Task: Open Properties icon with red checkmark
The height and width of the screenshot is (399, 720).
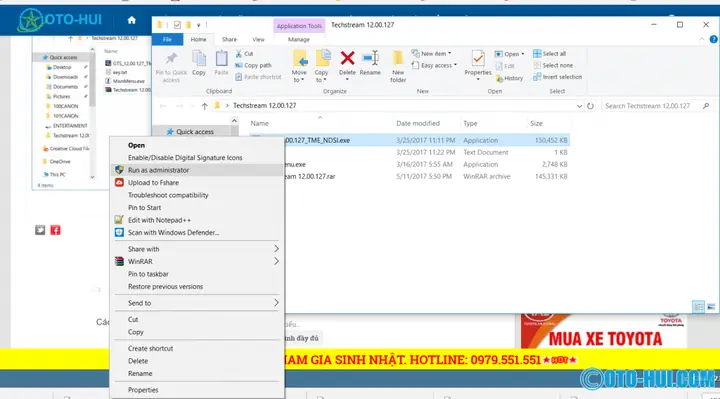Action: 478,59
